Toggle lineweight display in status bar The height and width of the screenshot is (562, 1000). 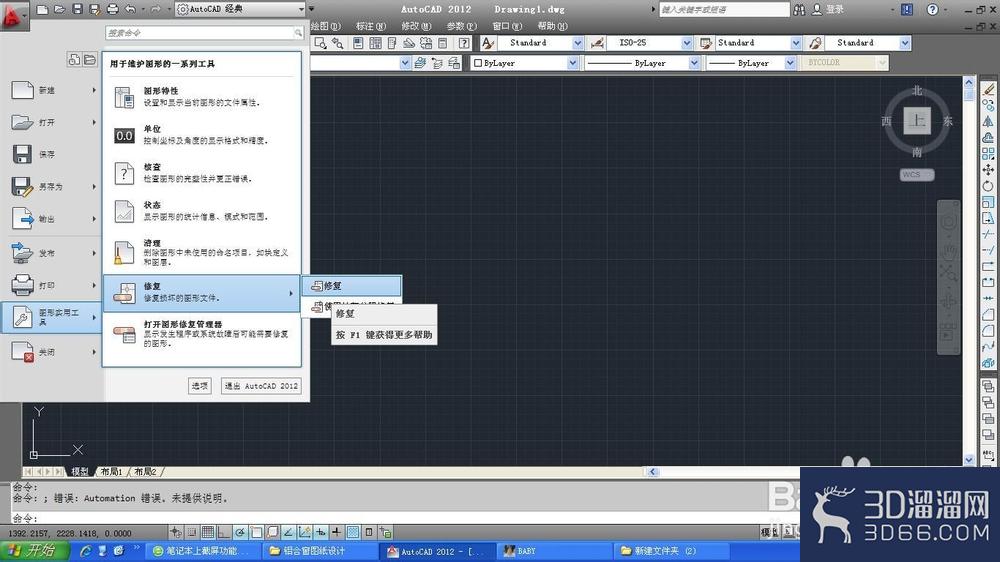336,532
